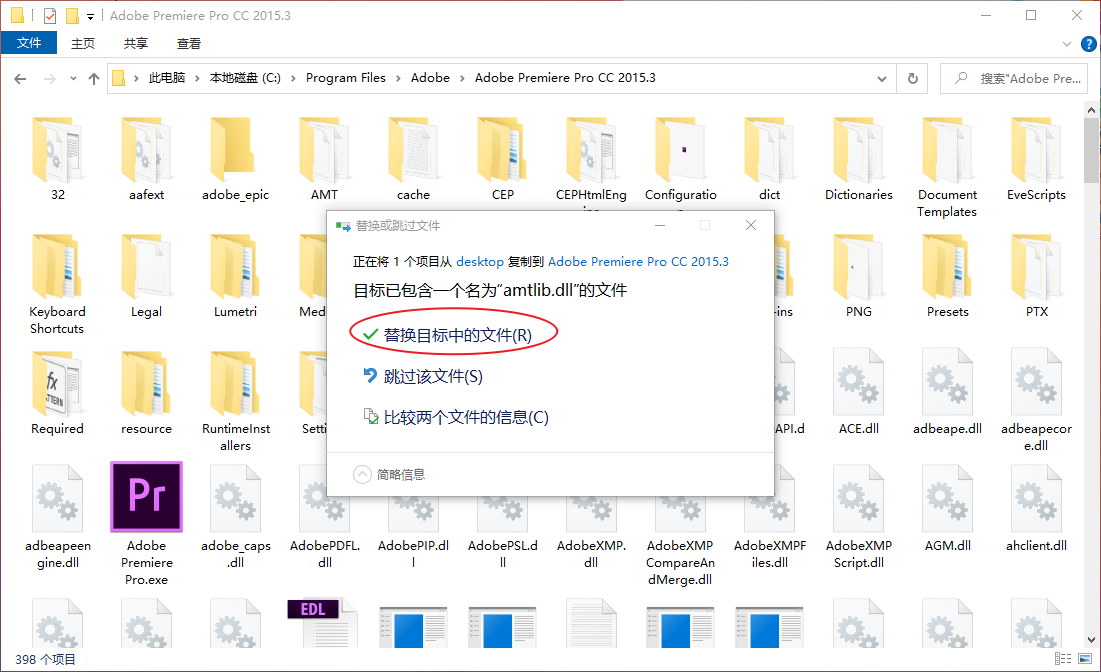Expand the chevron after 此电脑 in path
Viewport: 1101px width, 672px height.
point(197,78)
